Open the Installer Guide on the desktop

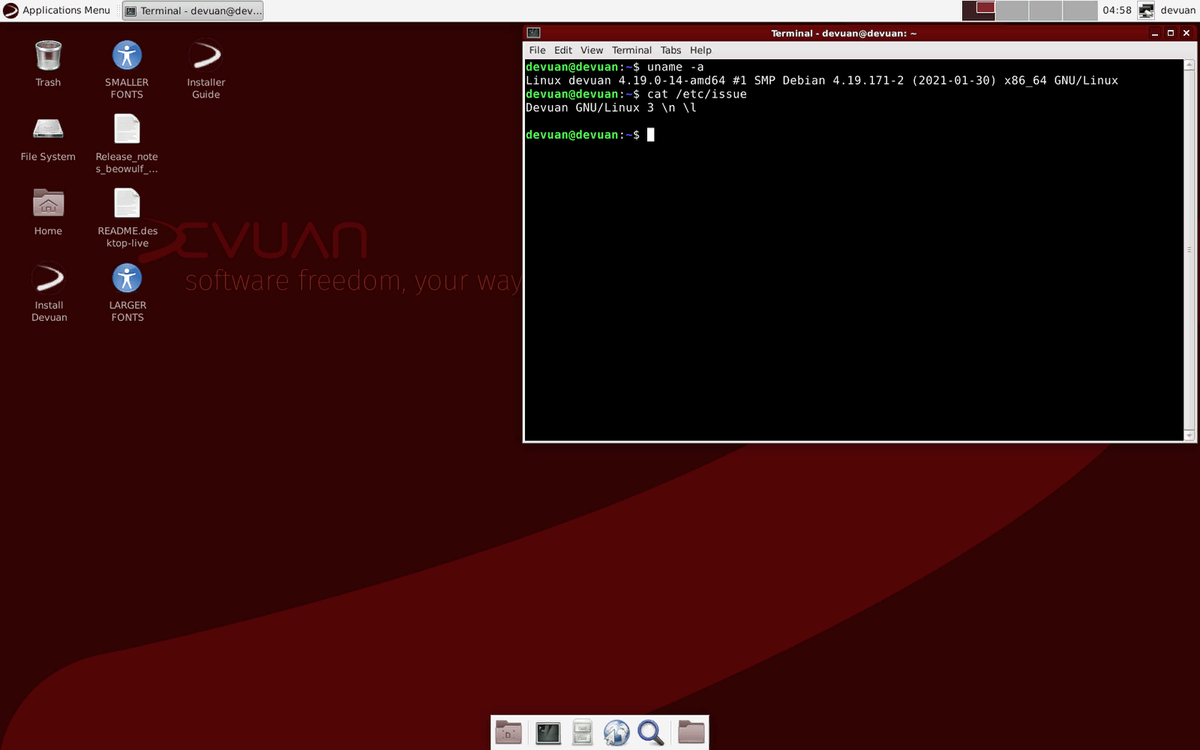205,55
